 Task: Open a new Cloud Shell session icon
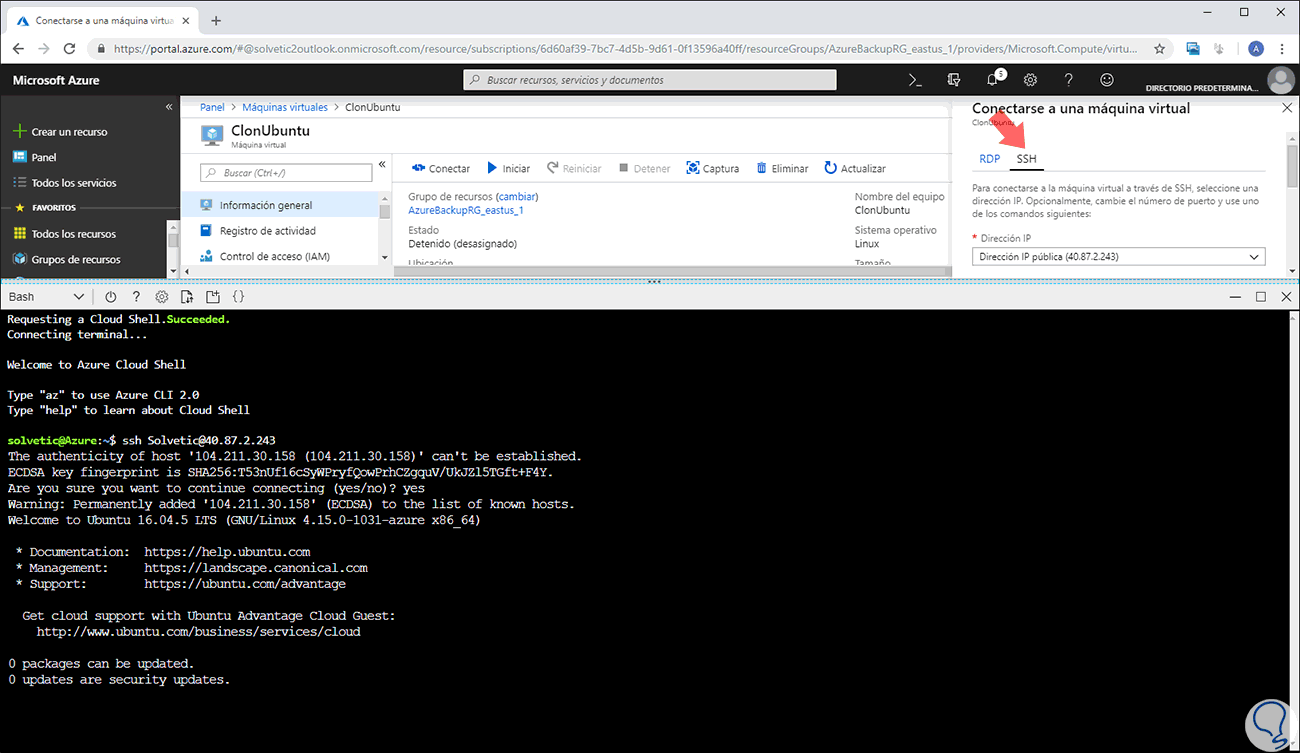(213, 297)
